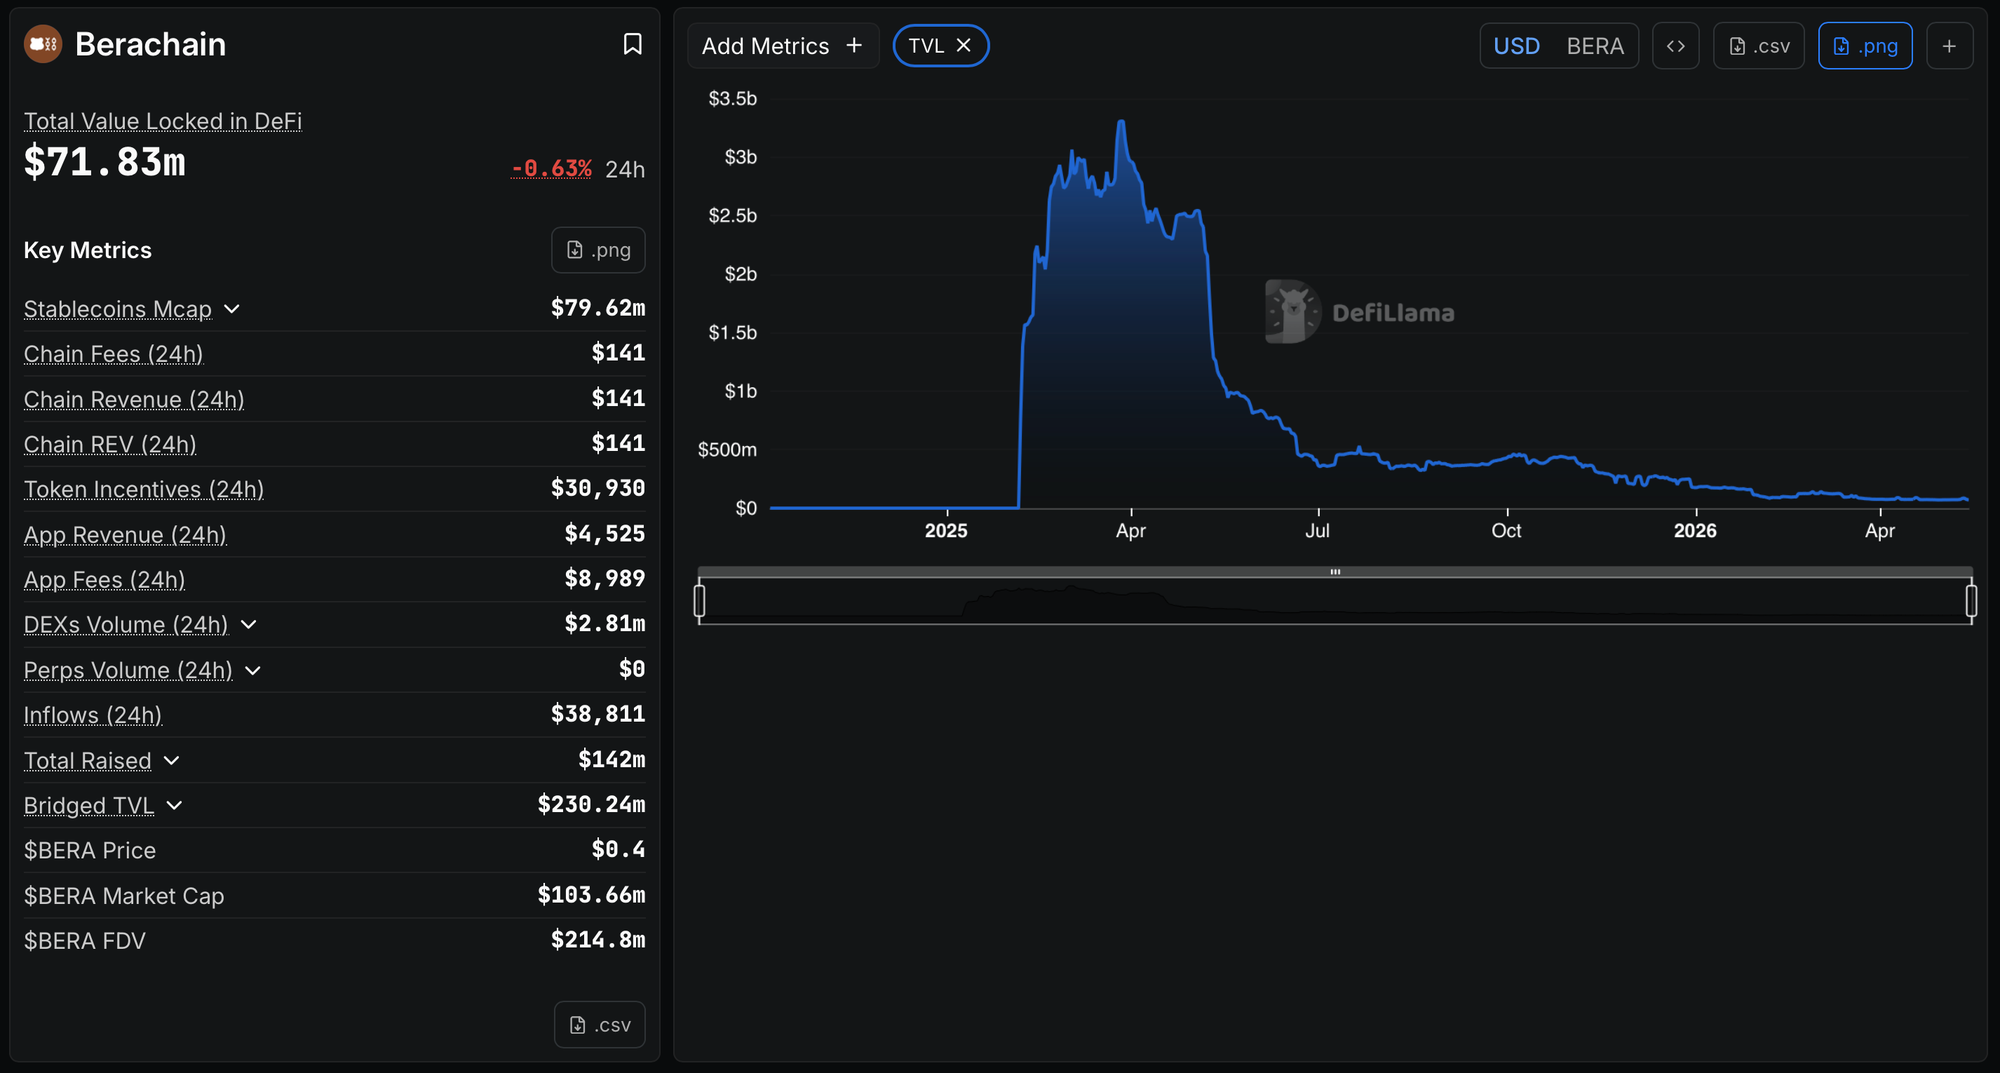2000x1073 pixels.
Task: Click Token Incentives (24h) label
Action: [x=144, y=489]
